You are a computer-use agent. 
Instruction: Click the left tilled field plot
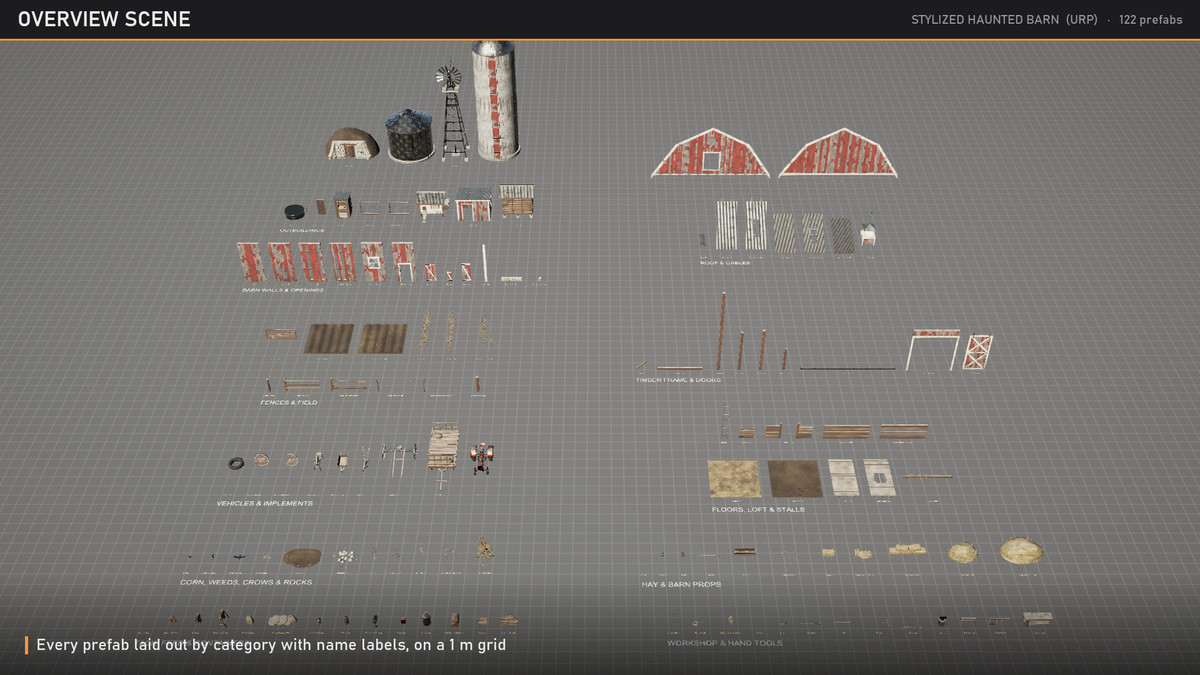coord(329,338)
